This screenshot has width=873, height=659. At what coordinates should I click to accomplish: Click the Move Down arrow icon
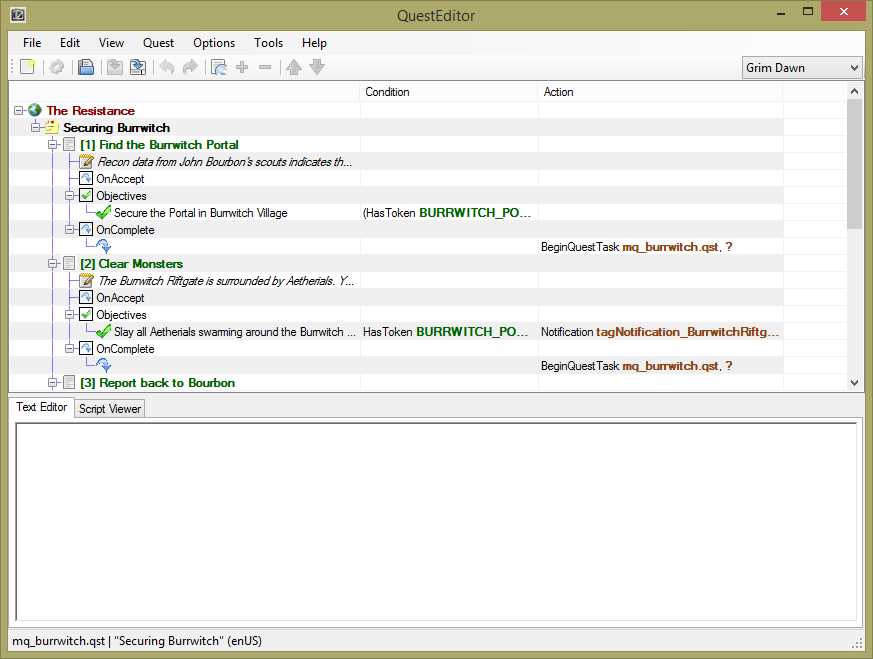pos(317,68)
